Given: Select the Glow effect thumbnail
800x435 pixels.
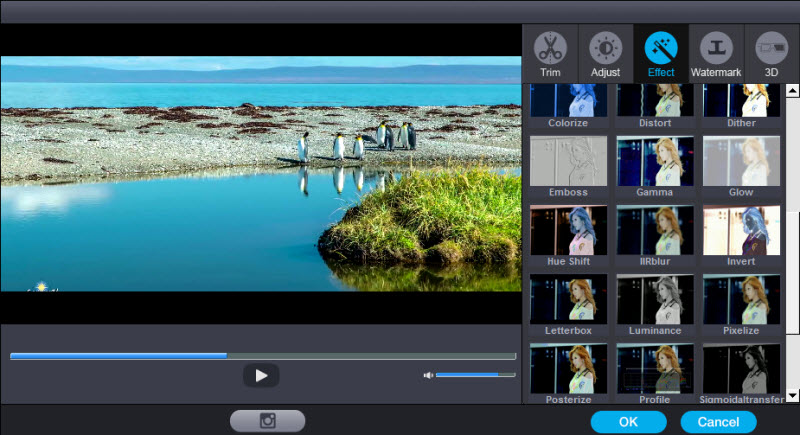Looking at the screenshot, I should click(741, 160).
